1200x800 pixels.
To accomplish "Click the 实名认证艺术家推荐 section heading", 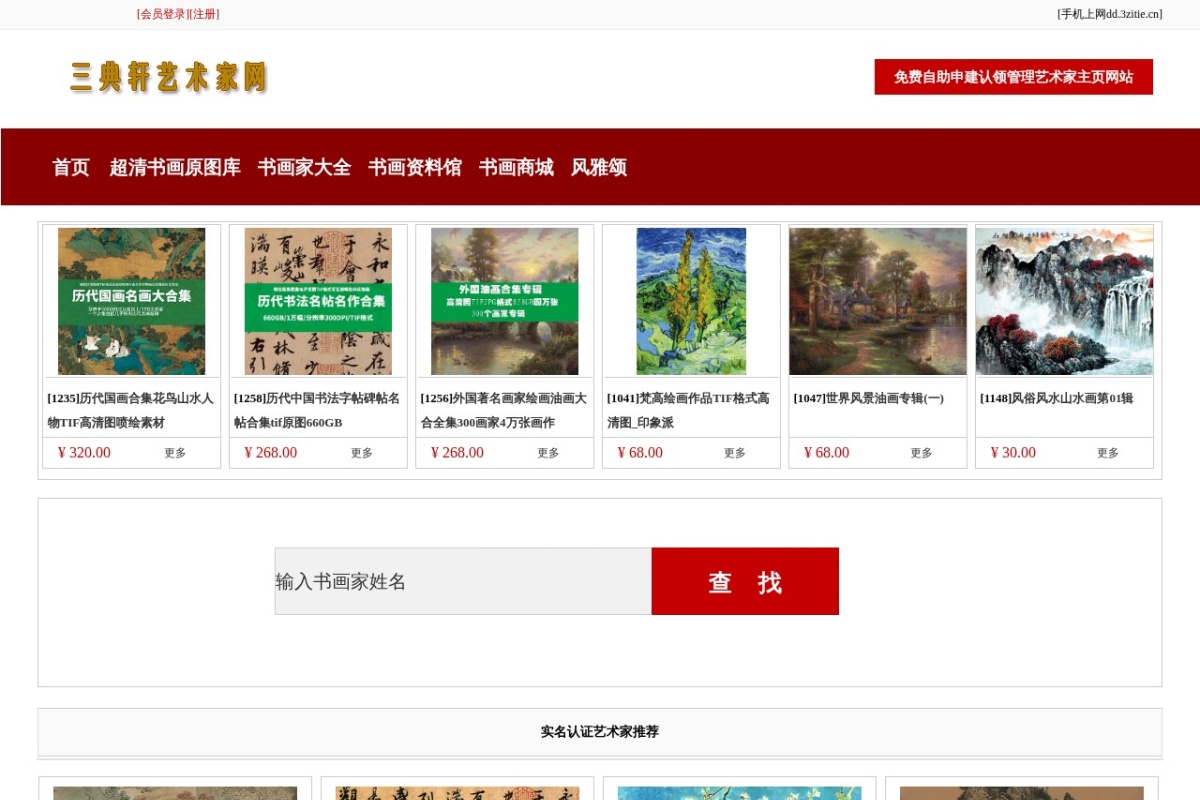I will 600,732.
